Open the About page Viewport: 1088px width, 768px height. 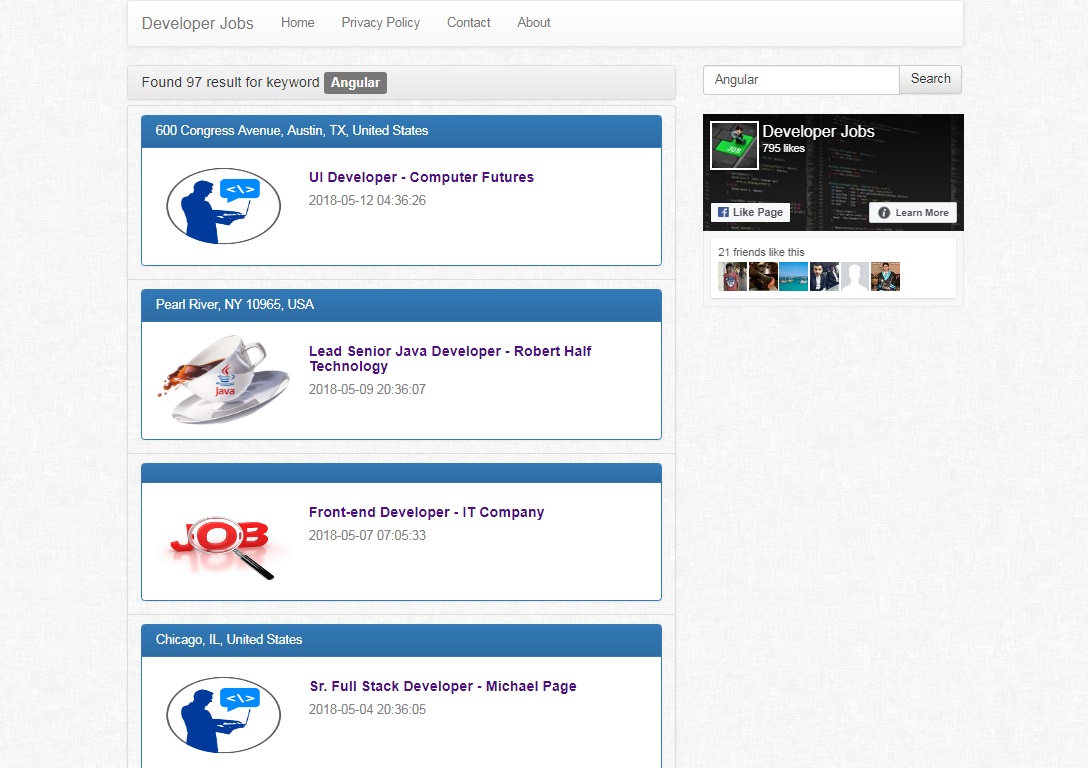pos(534,22)
